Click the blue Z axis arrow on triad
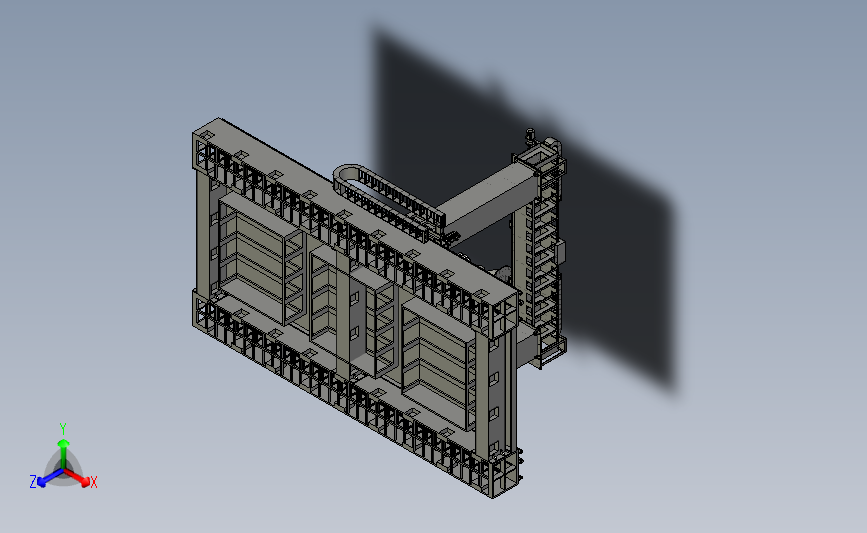This screenshot has height=533, width=867. coord(49,478)
